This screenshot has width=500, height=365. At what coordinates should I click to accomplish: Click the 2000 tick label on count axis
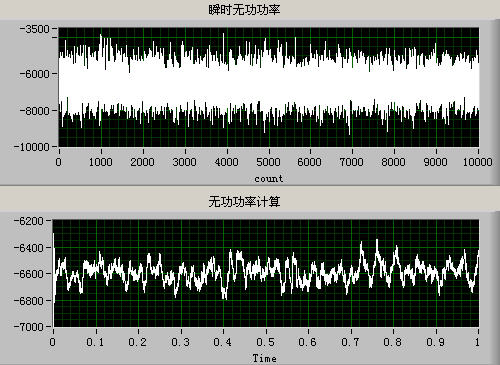[x=142, y=162]
